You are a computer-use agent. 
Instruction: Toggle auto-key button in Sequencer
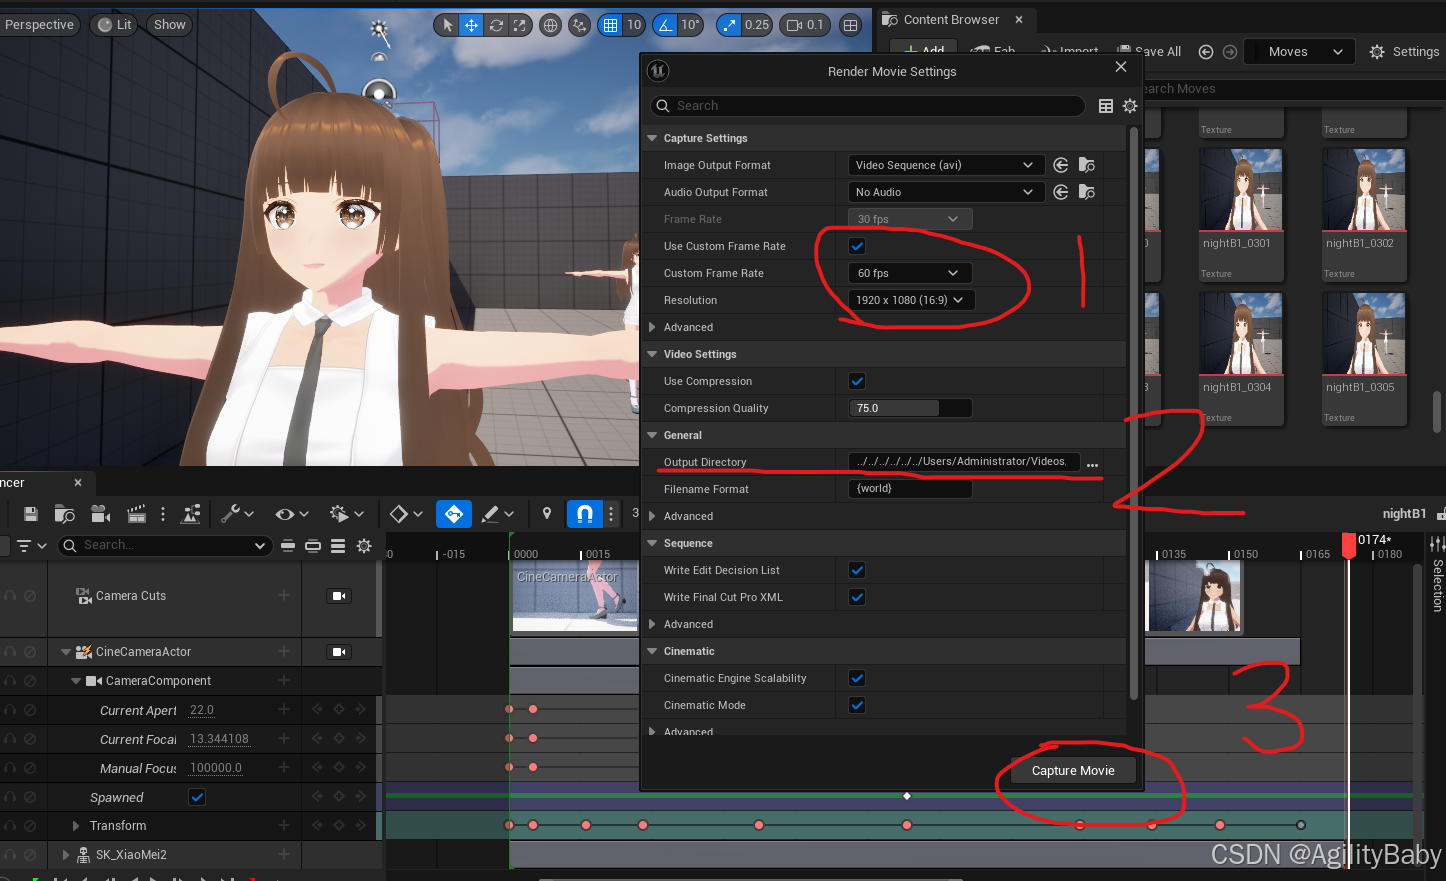tap(454, 514)
